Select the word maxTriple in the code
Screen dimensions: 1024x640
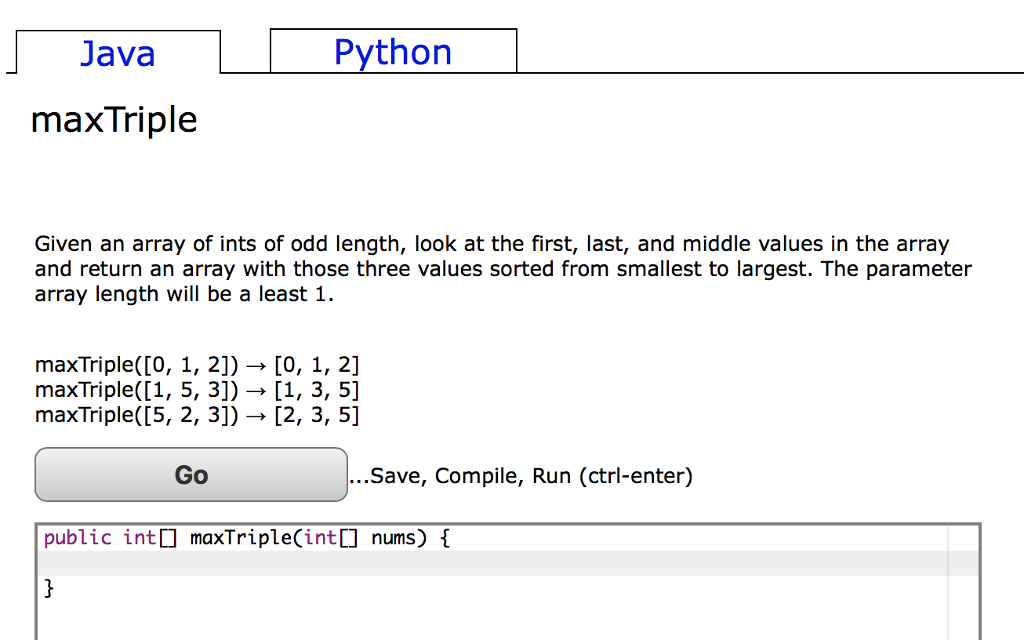pos(239,537)
